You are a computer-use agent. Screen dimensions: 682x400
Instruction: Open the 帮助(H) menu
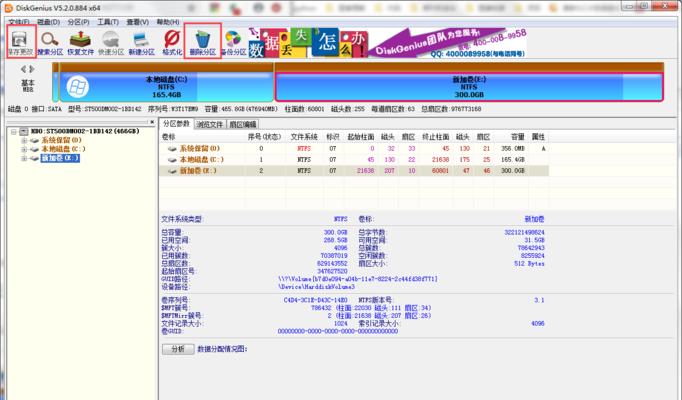click(x=168, y=22)
